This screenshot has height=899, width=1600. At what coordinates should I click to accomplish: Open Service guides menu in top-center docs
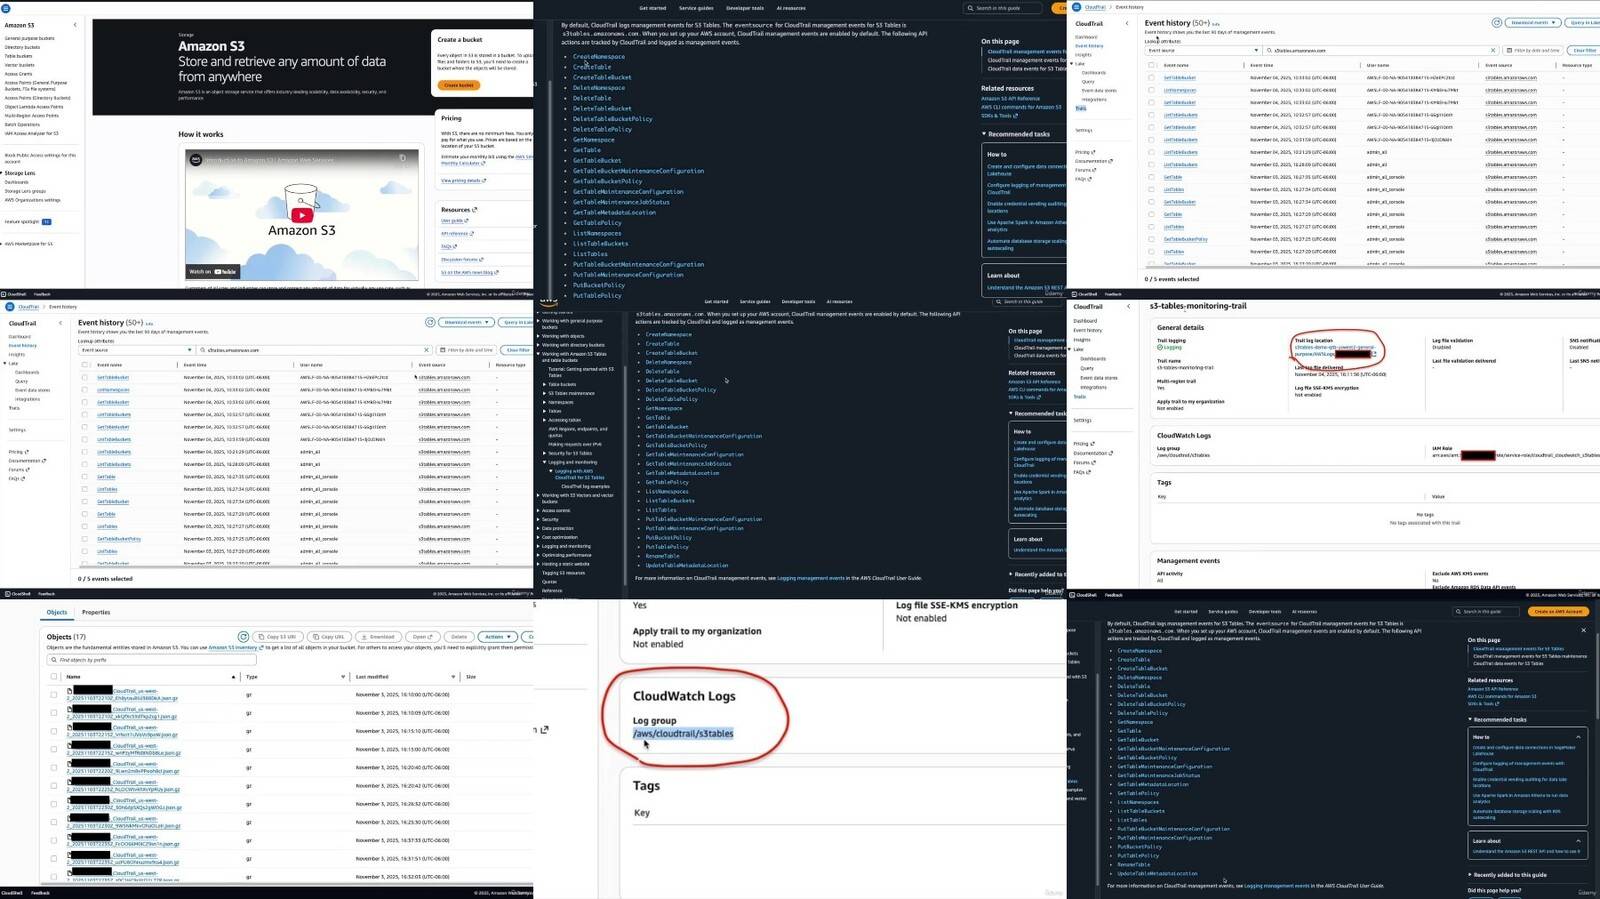coord(697,8)
